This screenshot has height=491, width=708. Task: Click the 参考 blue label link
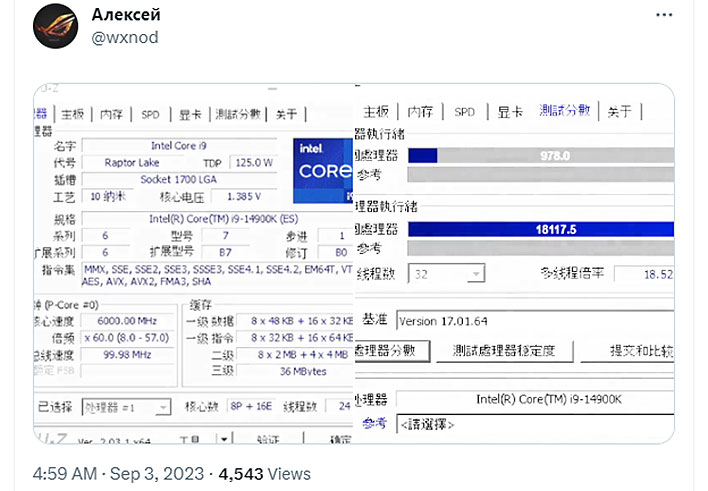[x=374, y=424]
